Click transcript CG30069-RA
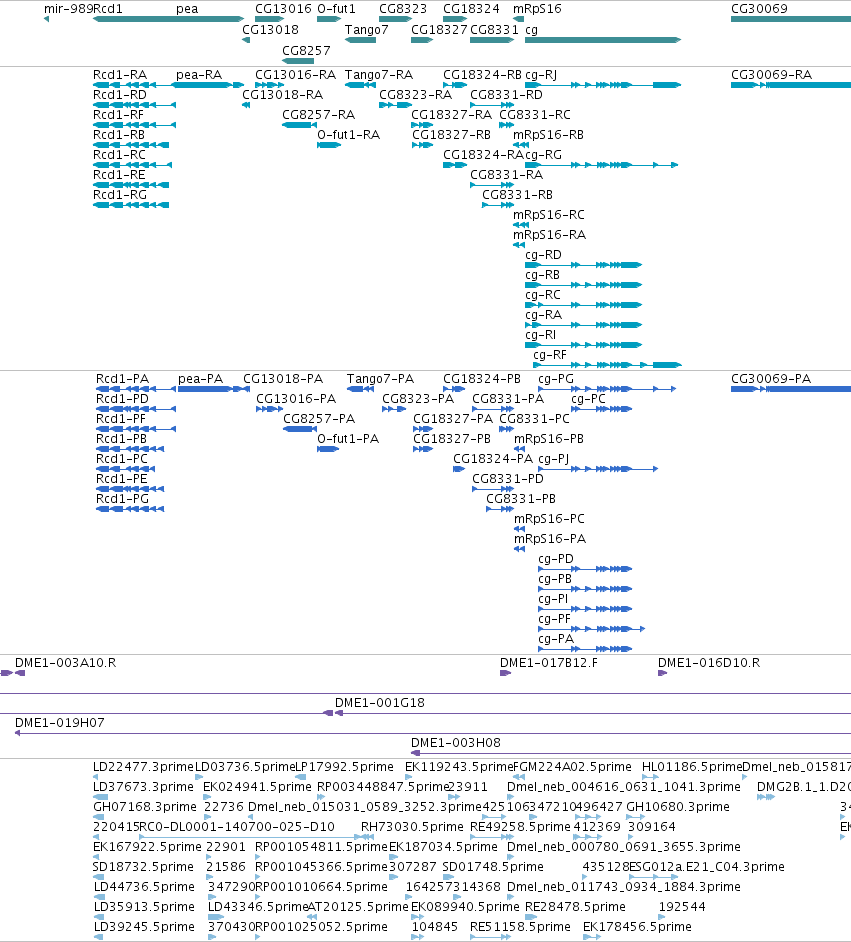This screenshot has height=942, width=851. coord(771,75)
